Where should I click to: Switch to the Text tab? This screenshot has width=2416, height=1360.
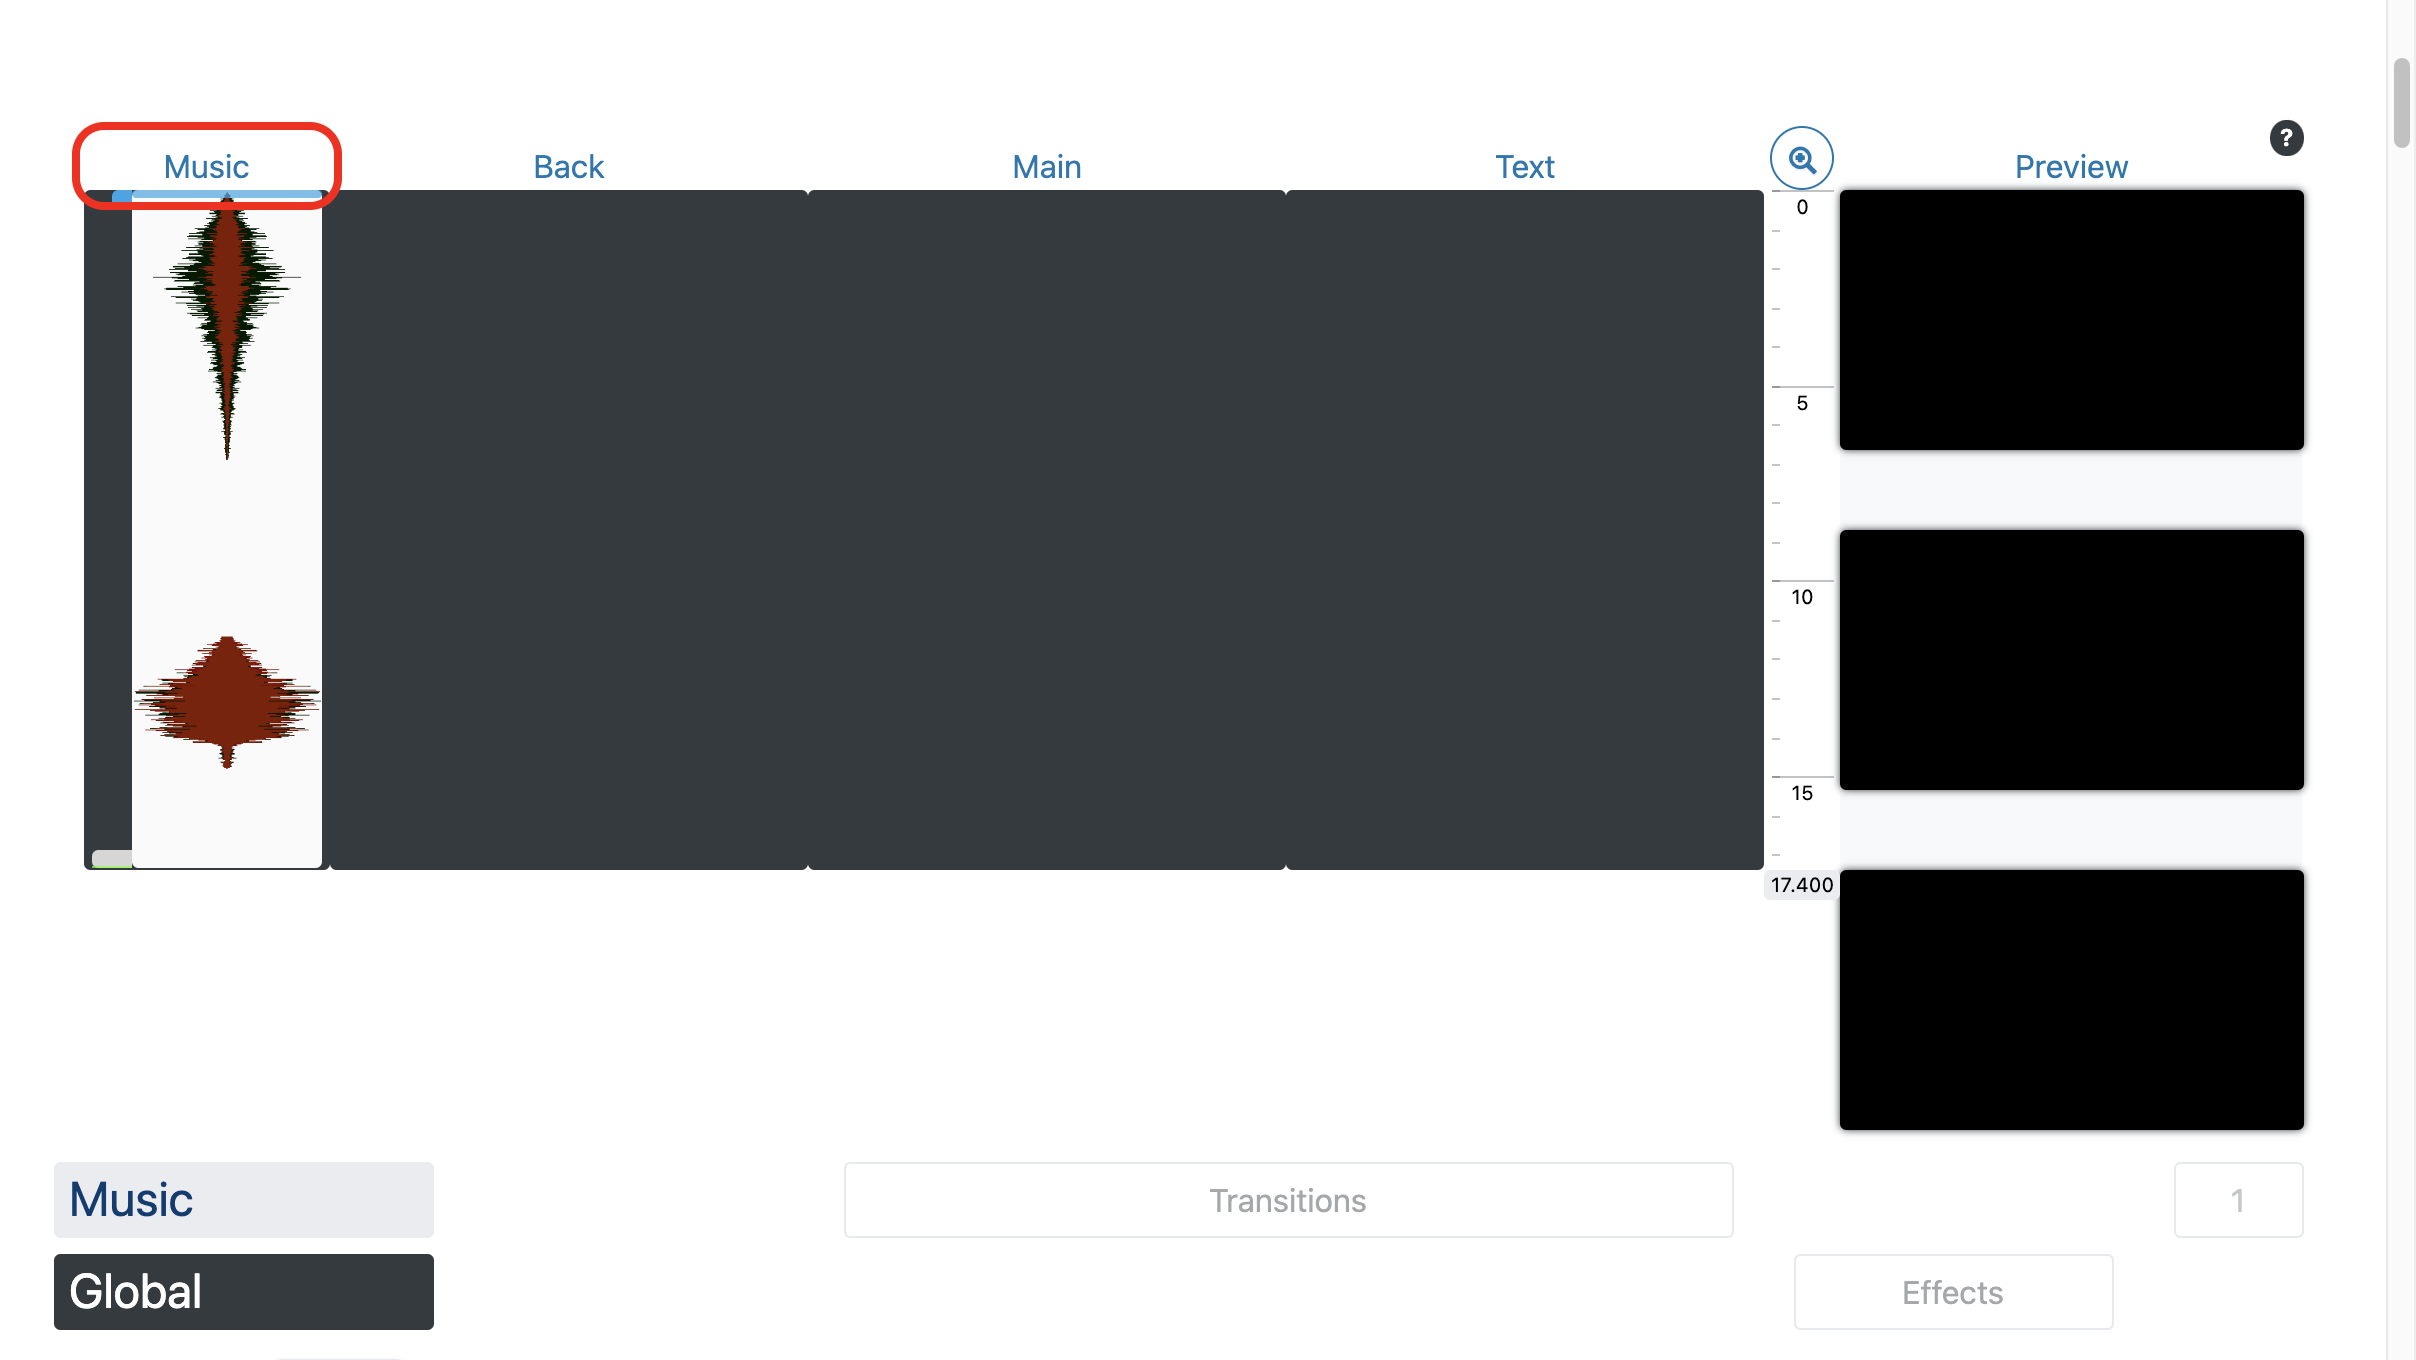click(x=1523, y=164)
